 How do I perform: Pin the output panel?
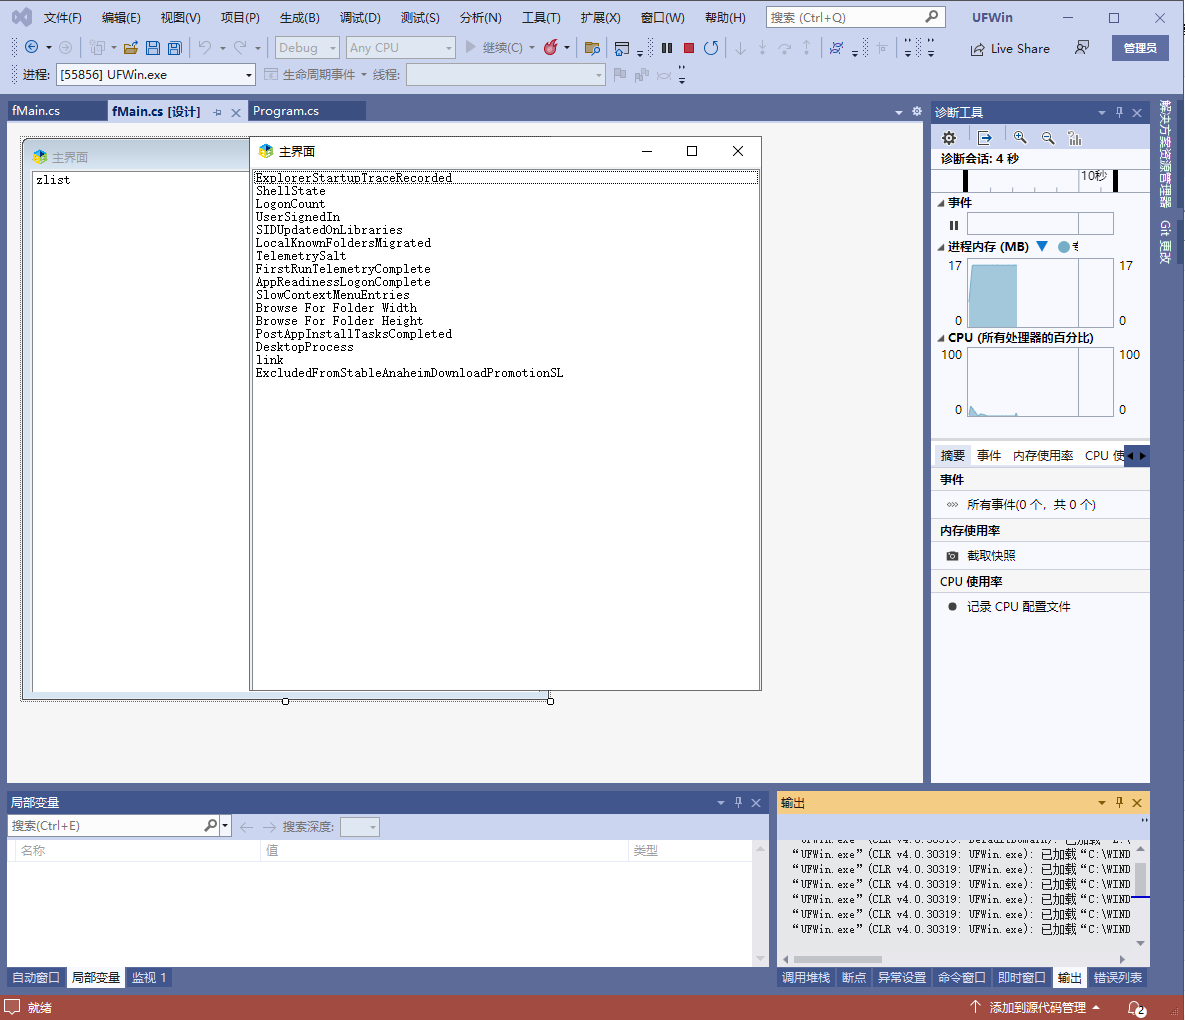(x=1119, y=802)
